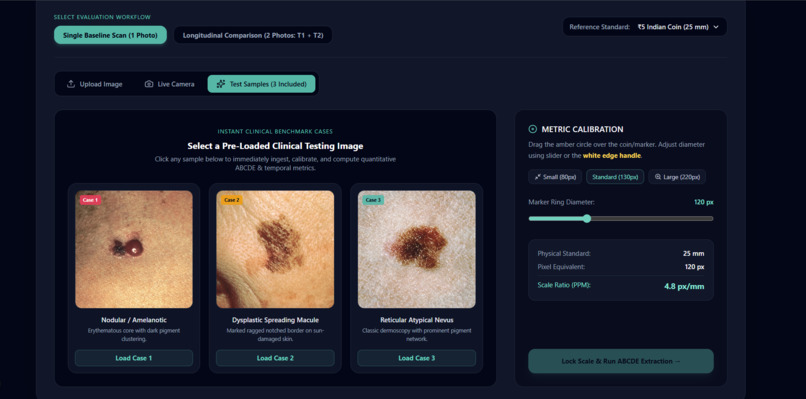Click the Dysplastic Spreading Macule title

click(x=275, y=320)
